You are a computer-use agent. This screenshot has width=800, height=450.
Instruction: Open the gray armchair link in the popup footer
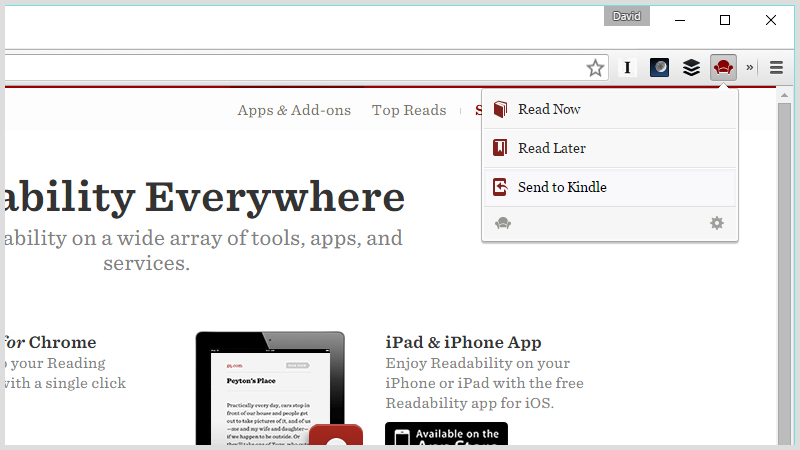(503, 223)
